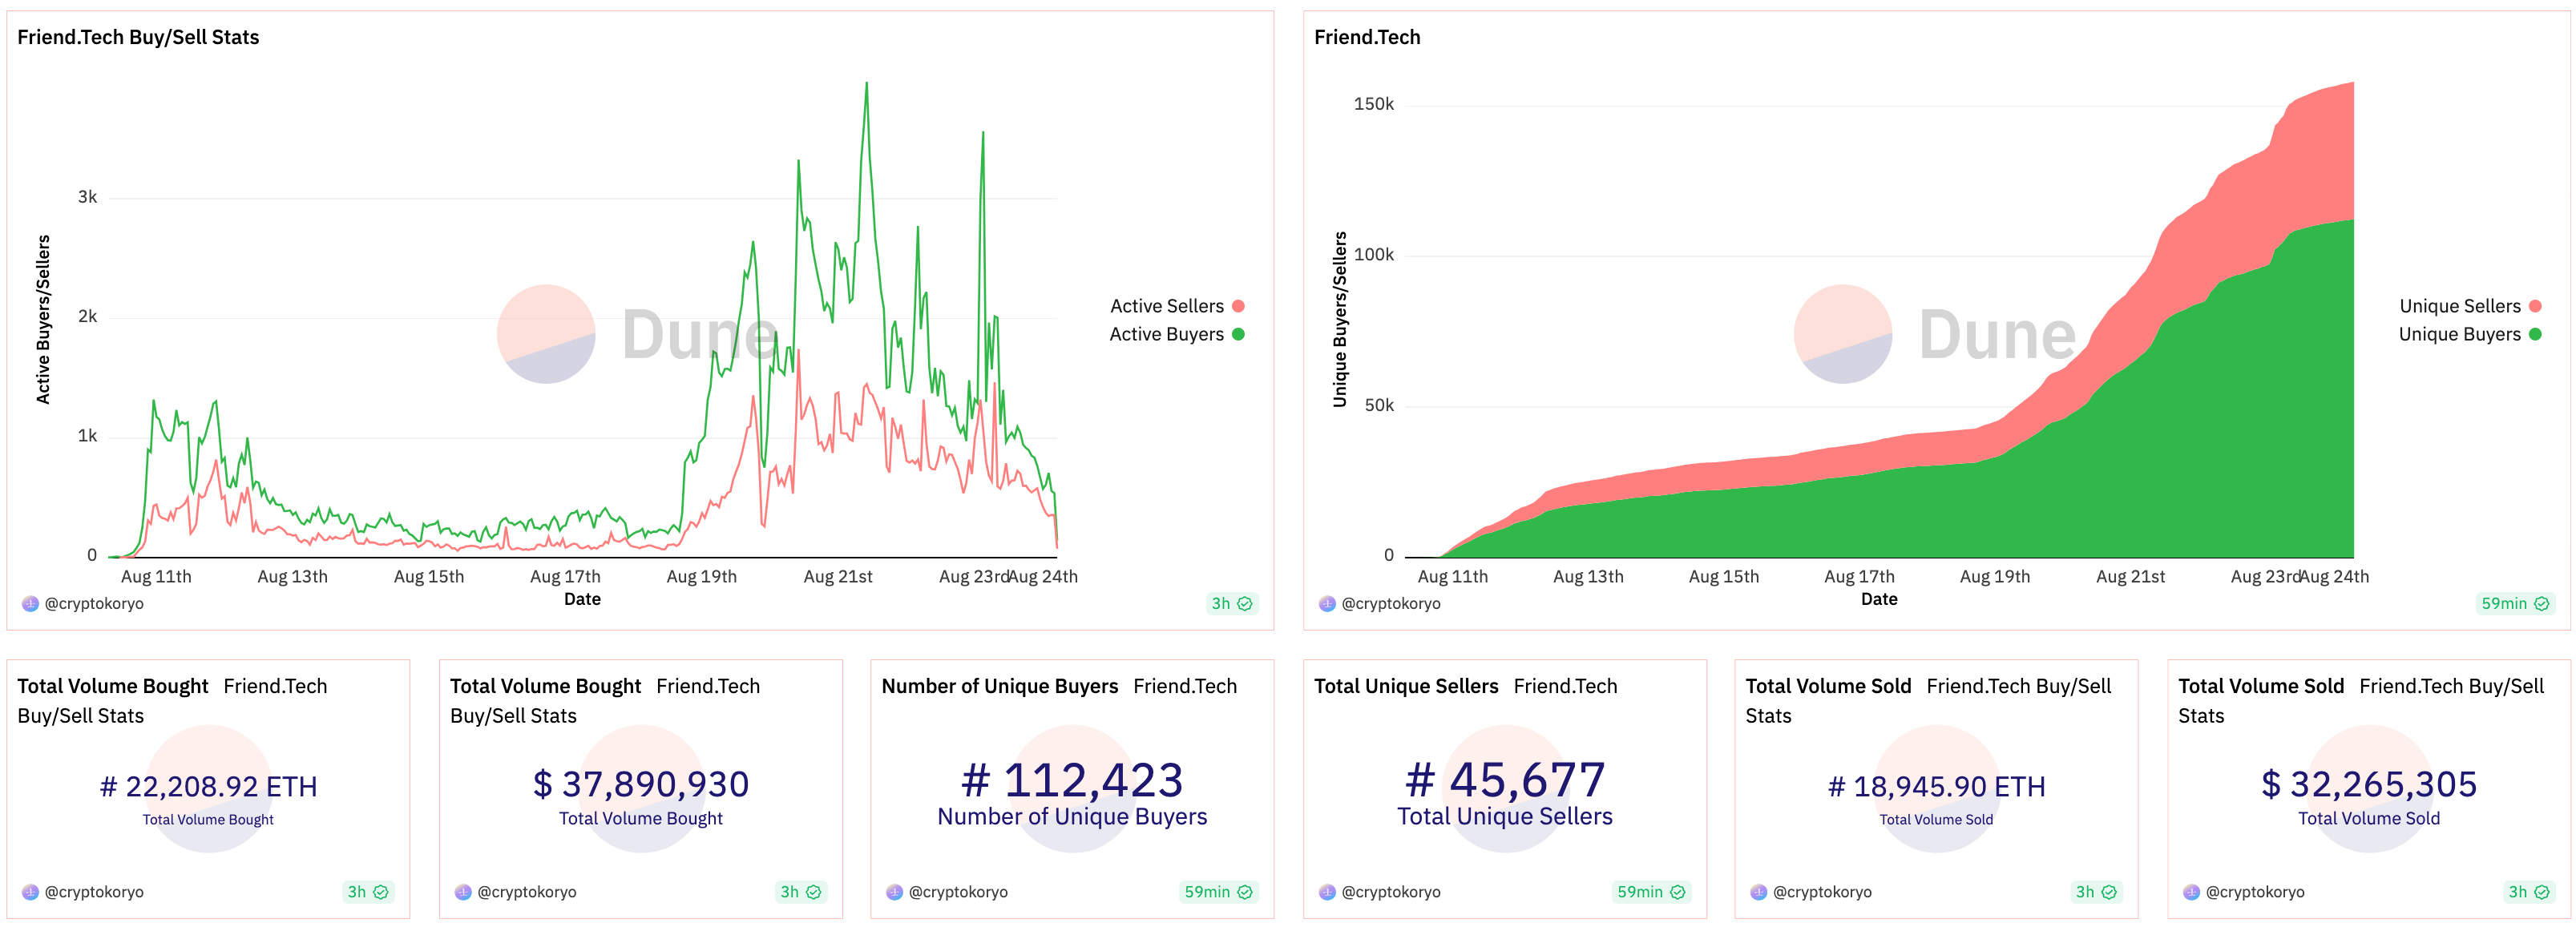Click the verified checkmark next to the 3h badge
Viewport: 2576px width, 931px height.
point(1246,603)
